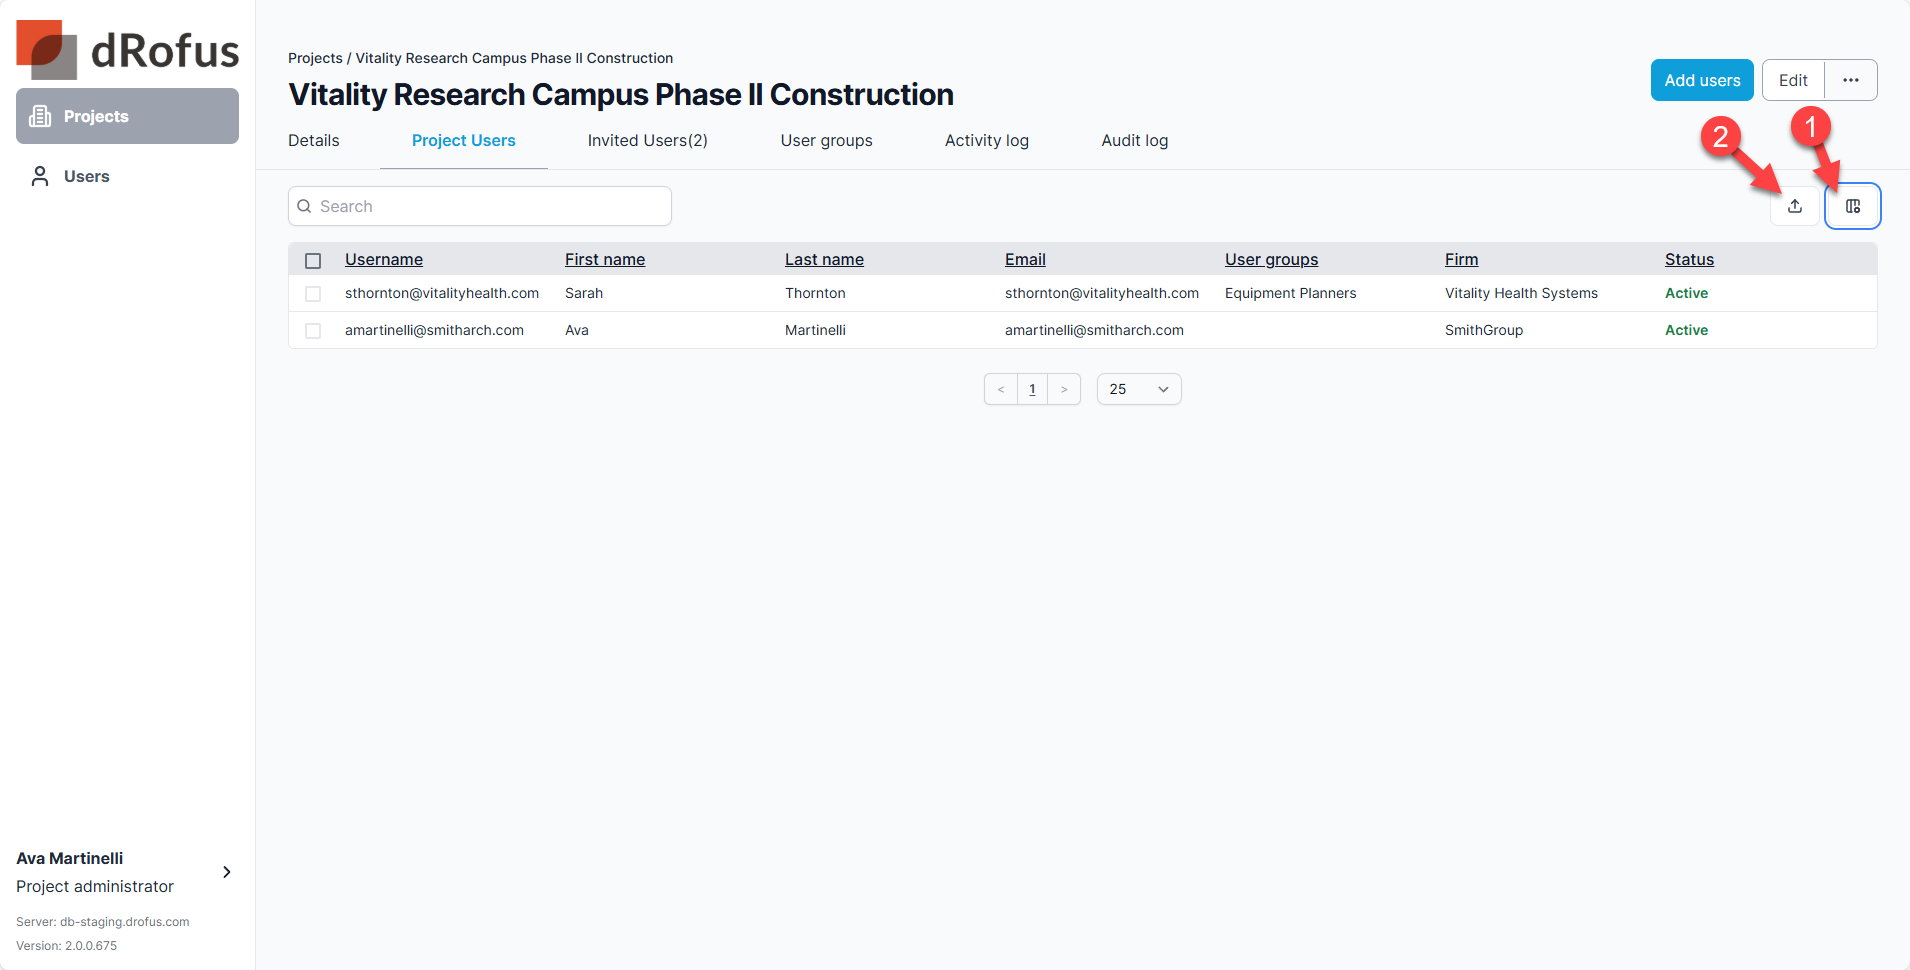Check the box for sthornton@vitalityhealth.com row
The height and width of the screenshot is (970, 1910).
pos(313,294)
